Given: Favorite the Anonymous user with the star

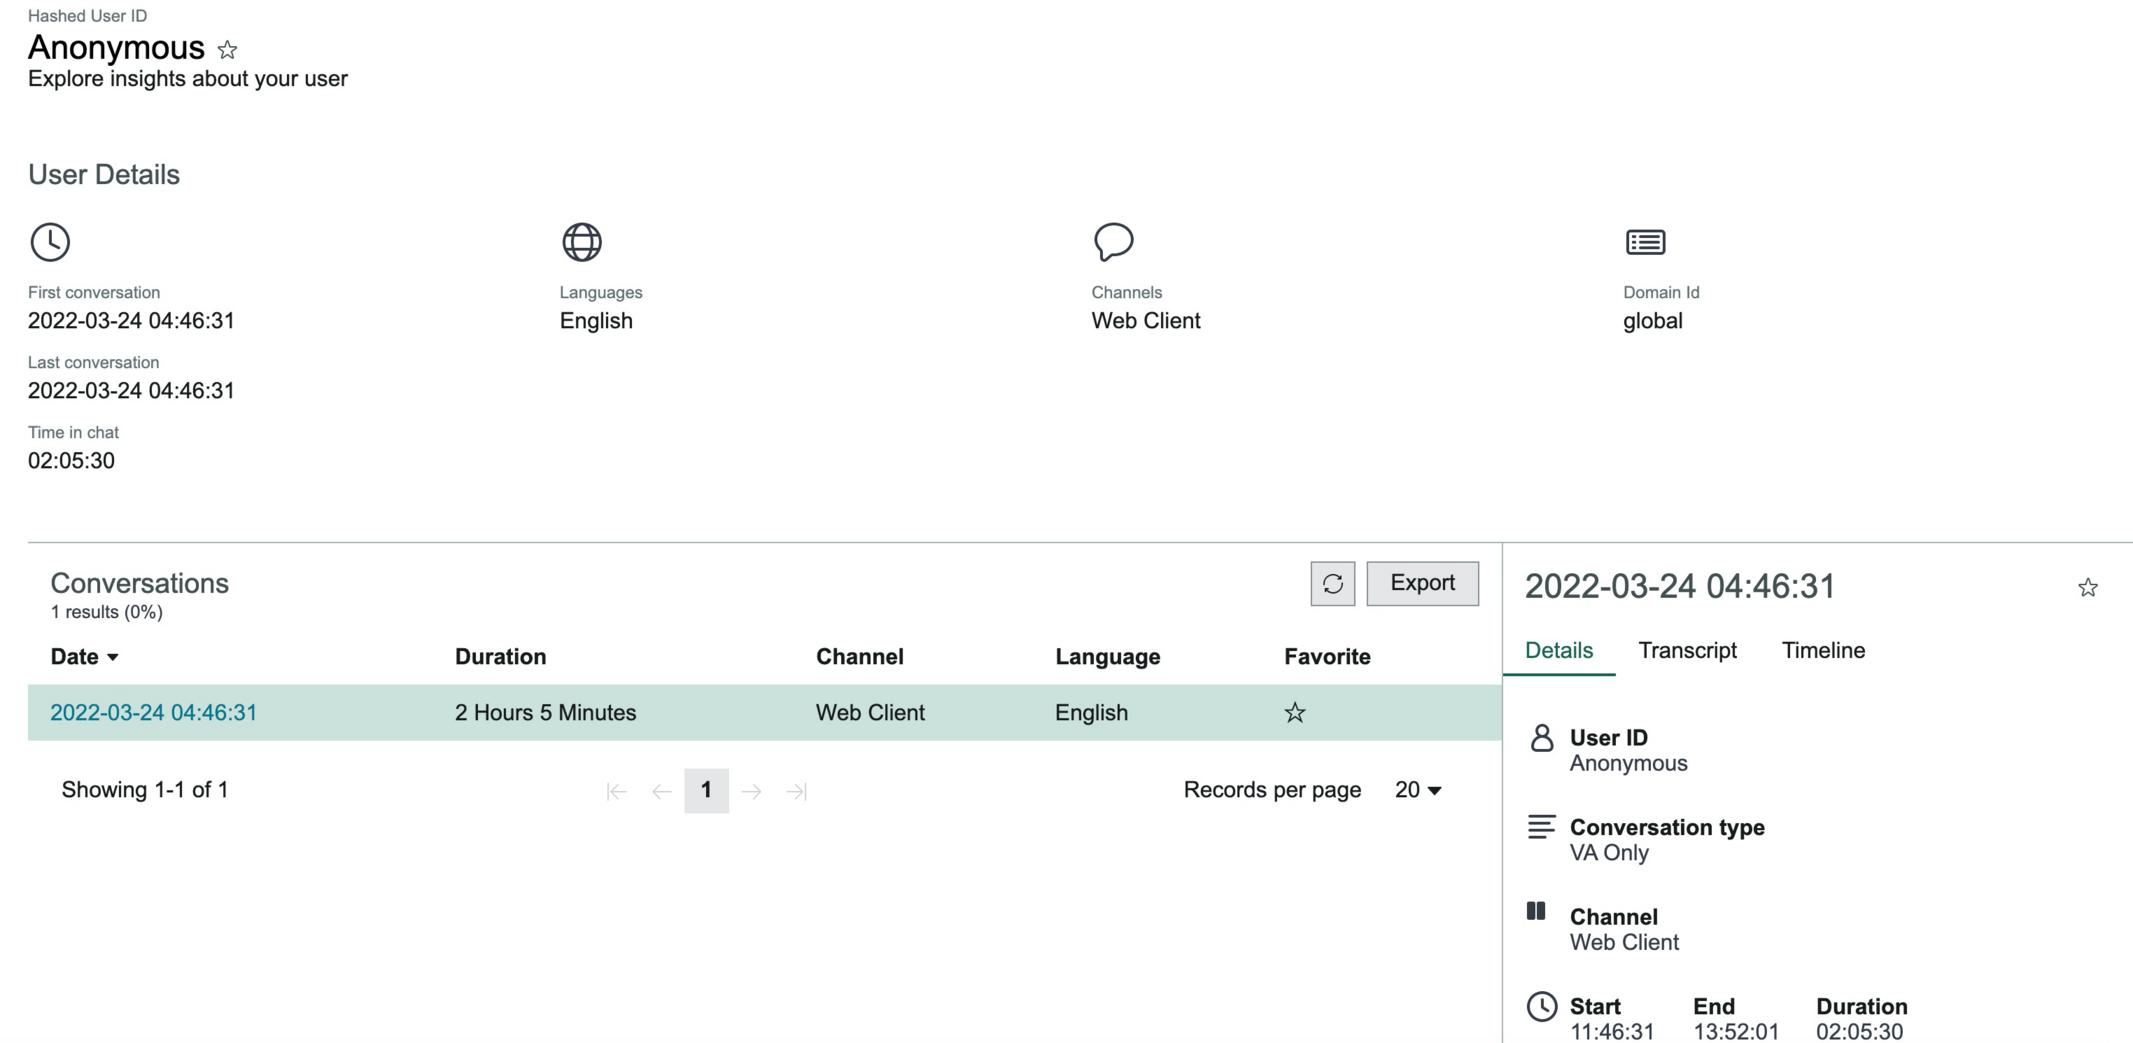Looking at the screenshot, I should coord(227,49).
